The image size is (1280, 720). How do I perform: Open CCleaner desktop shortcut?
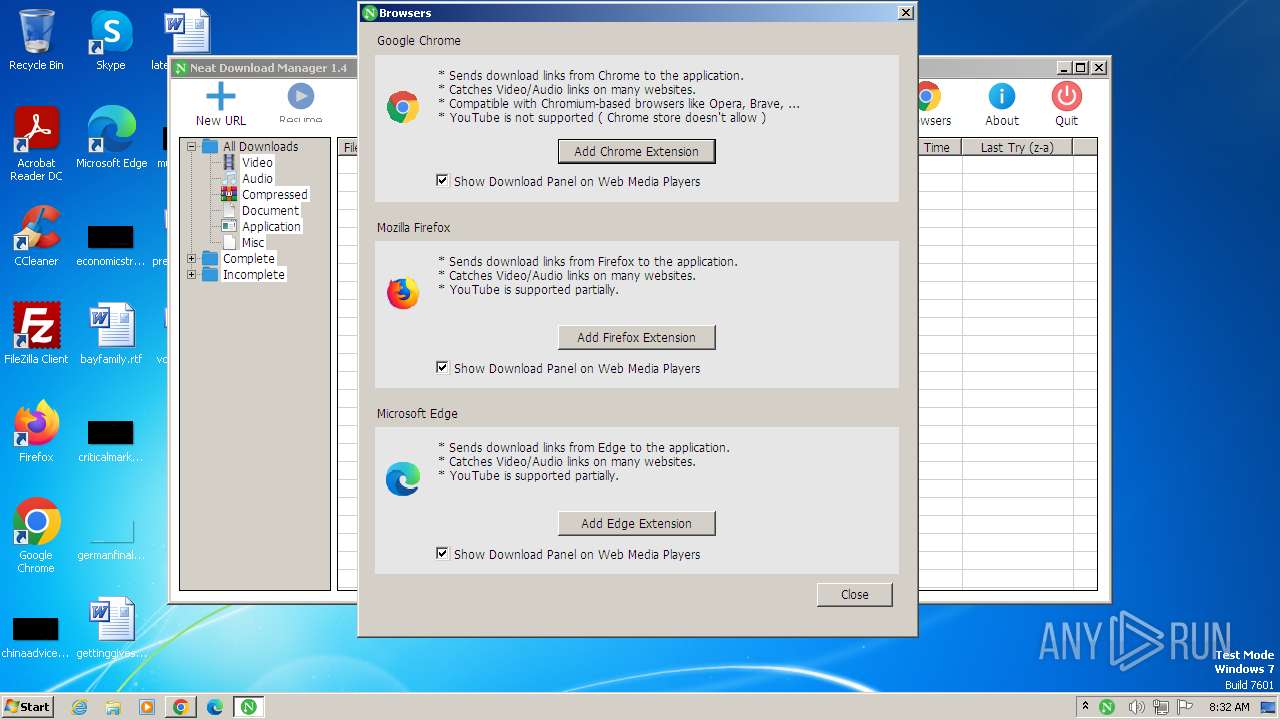(x=36, y=236)
